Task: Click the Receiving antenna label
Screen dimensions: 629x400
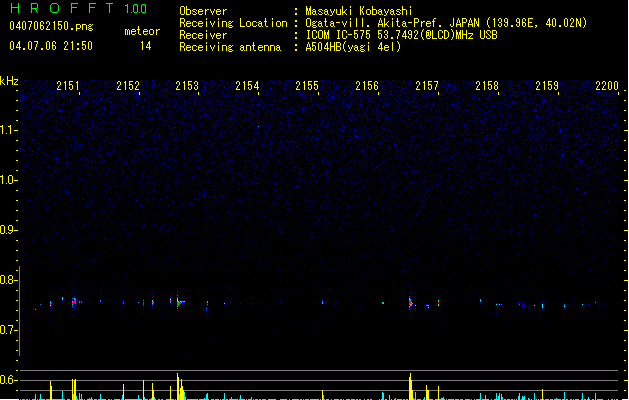Action: (x=230, y=47)
